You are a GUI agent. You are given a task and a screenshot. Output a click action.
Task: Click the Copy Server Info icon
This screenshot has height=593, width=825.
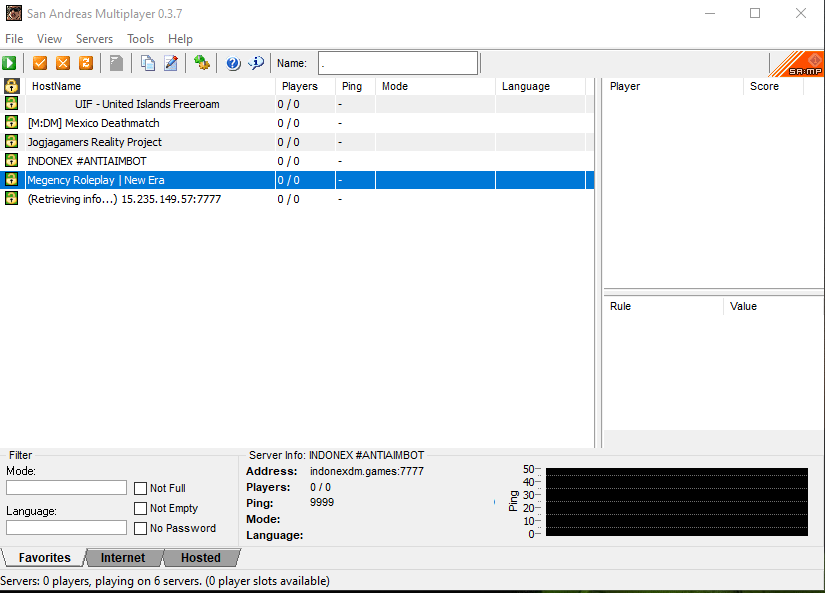148,63
